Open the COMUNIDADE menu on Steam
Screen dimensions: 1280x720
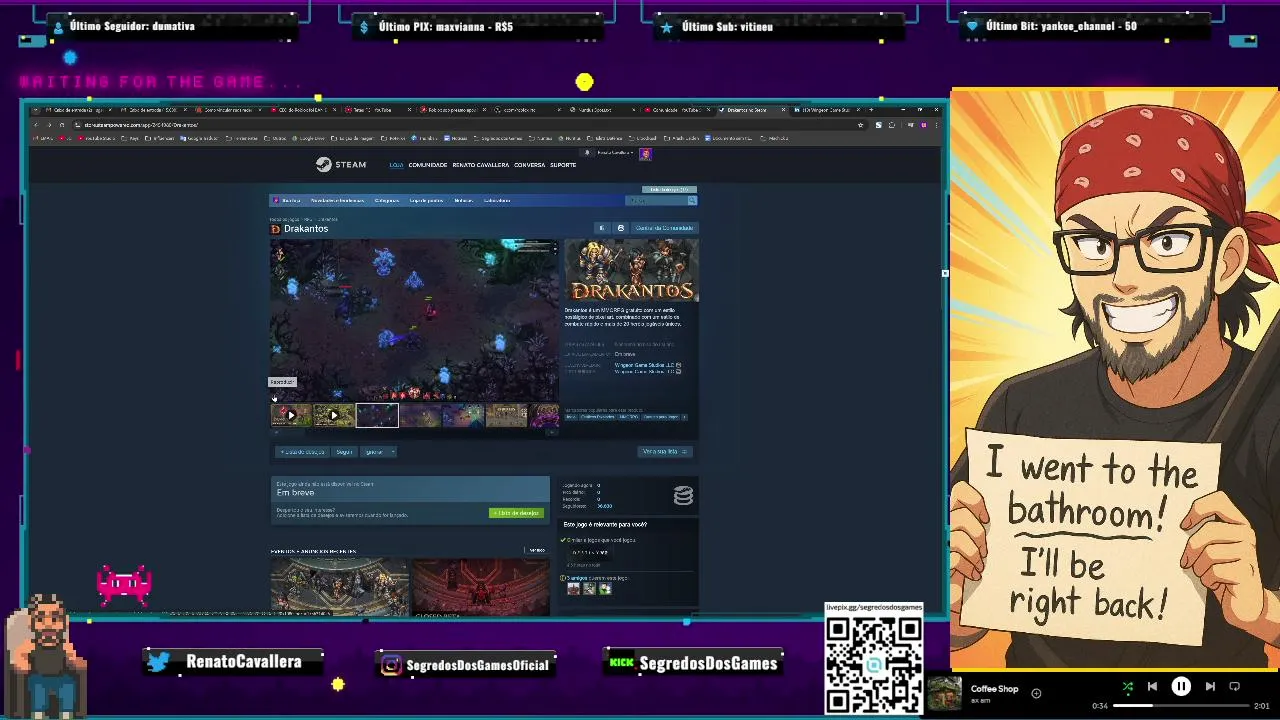click(x=427, y=165)
